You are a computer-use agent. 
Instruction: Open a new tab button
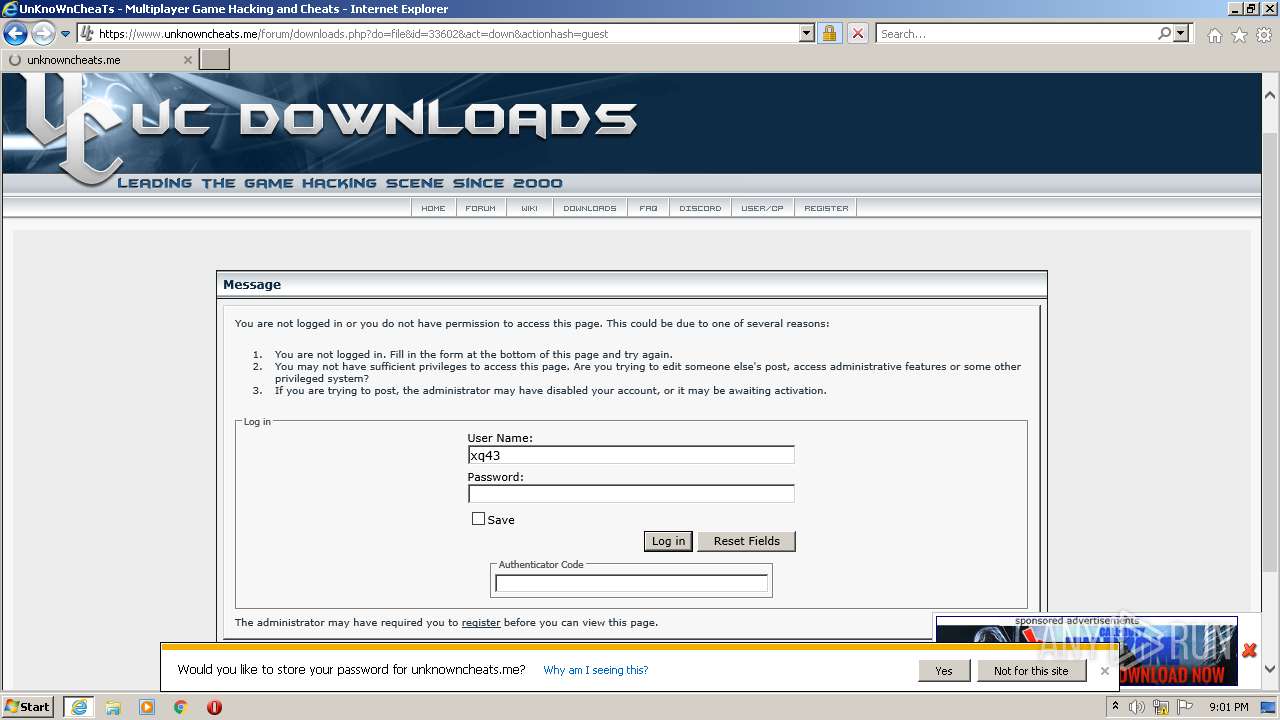(x=215, y=60)
